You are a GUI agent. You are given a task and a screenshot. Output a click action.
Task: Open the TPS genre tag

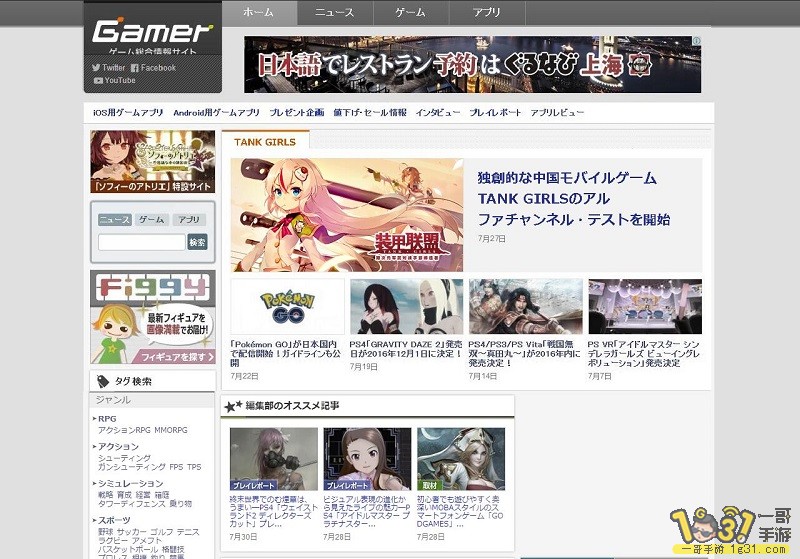[194, 467]
